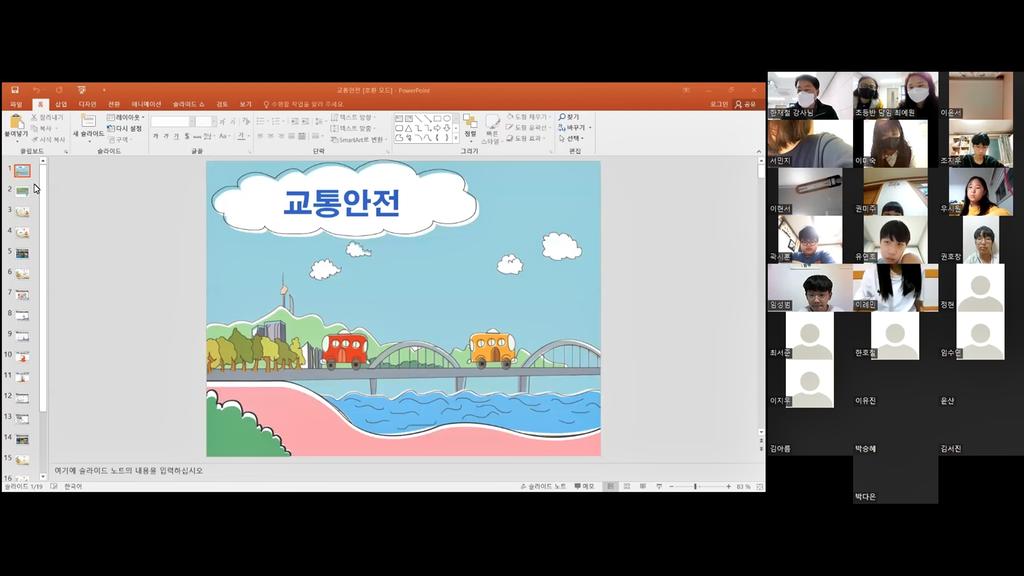Open 선택 (Select) dropdown in 편집 group
Viewport: 1024px width, 576px height.
(571, 138)
